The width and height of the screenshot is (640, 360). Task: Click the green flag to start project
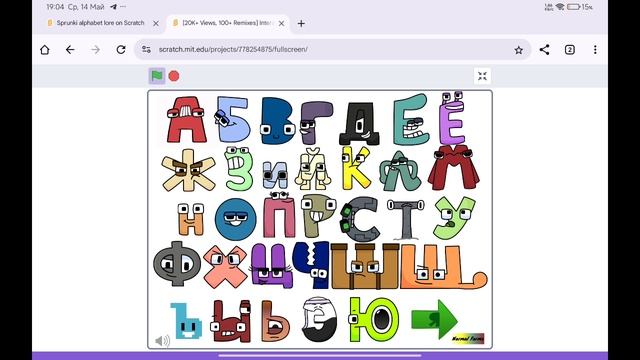click(157, 76)
